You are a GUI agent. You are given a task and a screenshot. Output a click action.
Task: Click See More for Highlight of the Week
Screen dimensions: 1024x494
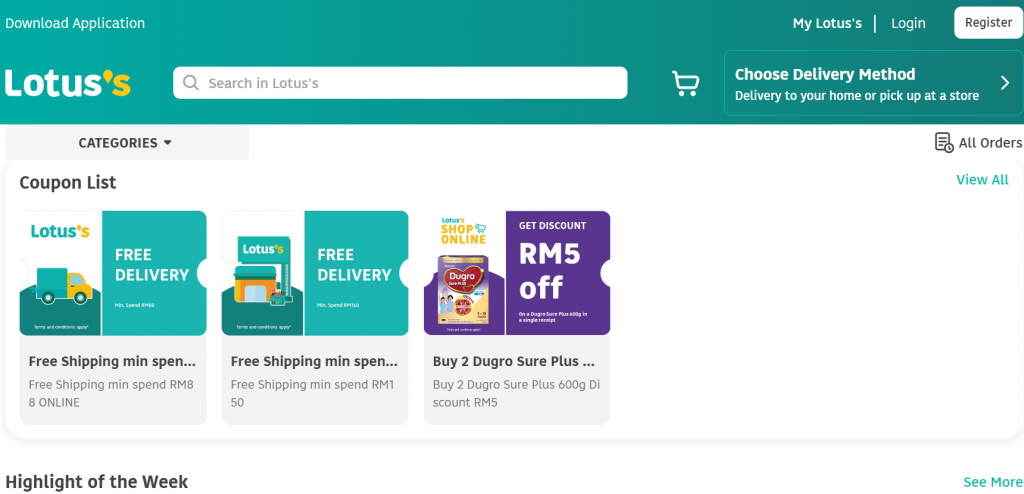(x=993, y=482)
